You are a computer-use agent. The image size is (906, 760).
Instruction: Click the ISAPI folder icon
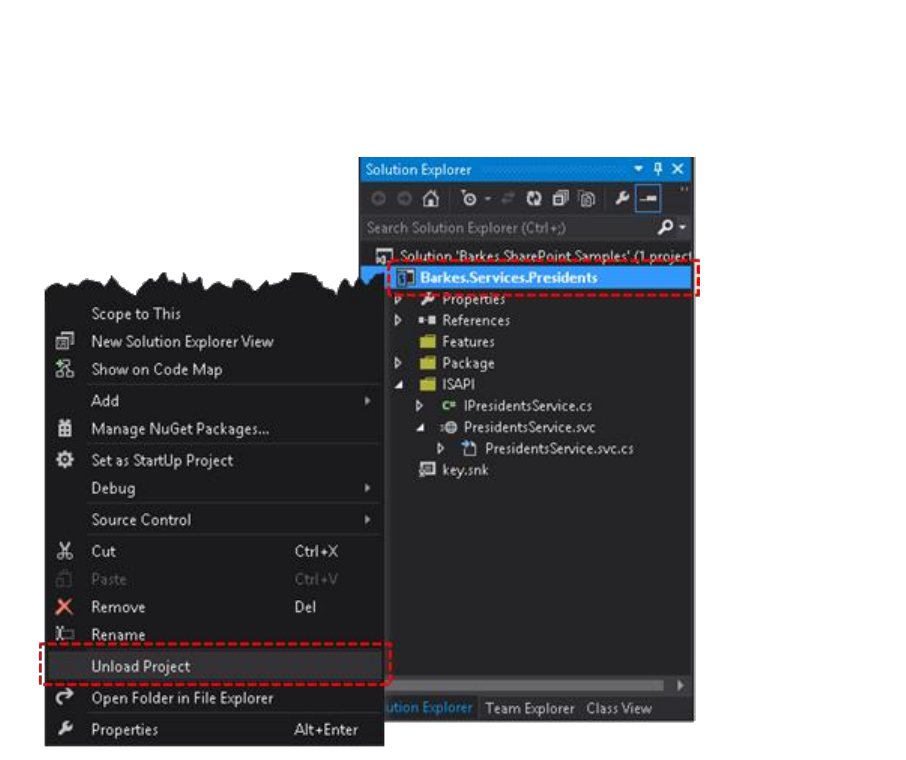coord(428,384)
